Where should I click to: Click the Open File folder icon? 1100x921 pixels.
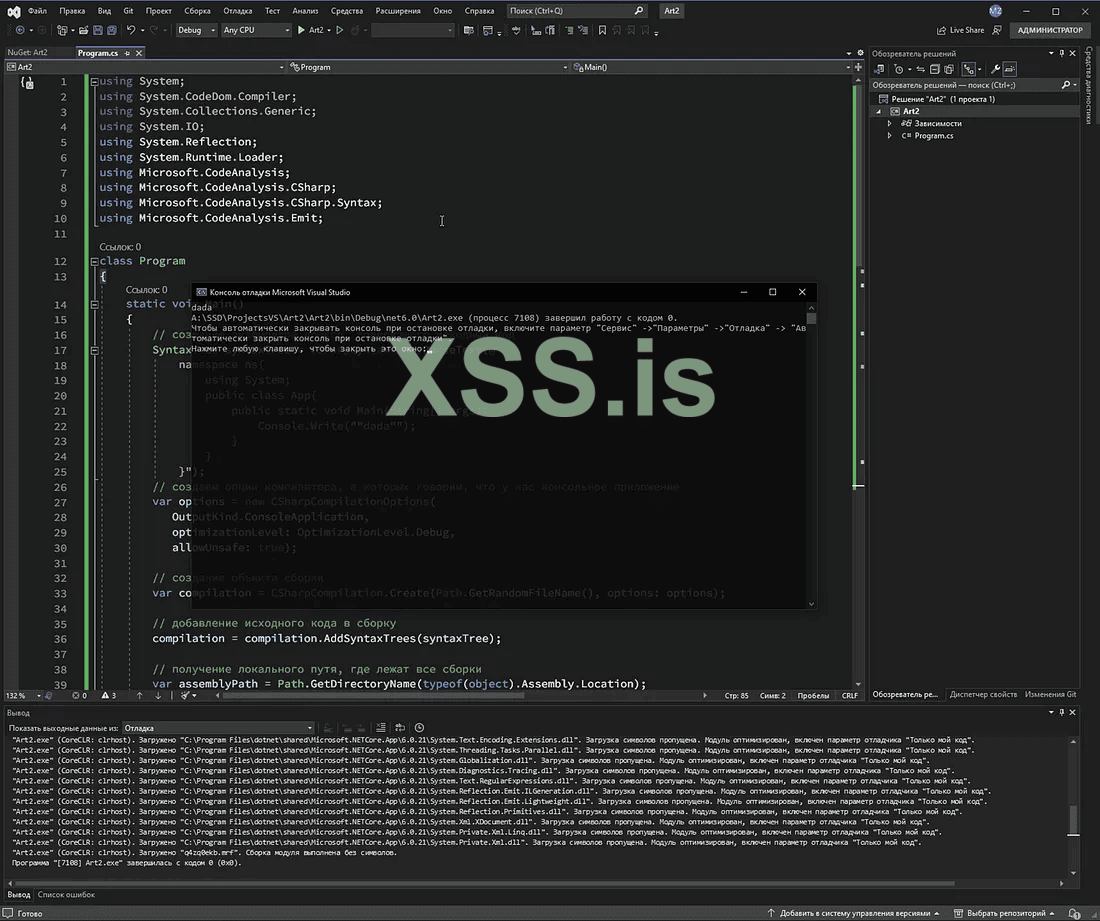click(x=83, y=30)
